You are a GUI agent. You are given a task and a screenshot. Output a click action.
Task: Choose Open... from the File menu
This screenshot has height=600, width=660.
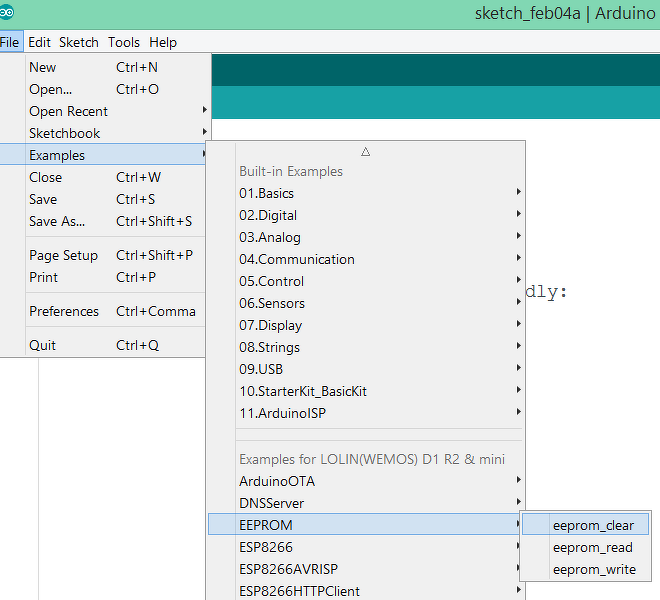tap(104, 89)
